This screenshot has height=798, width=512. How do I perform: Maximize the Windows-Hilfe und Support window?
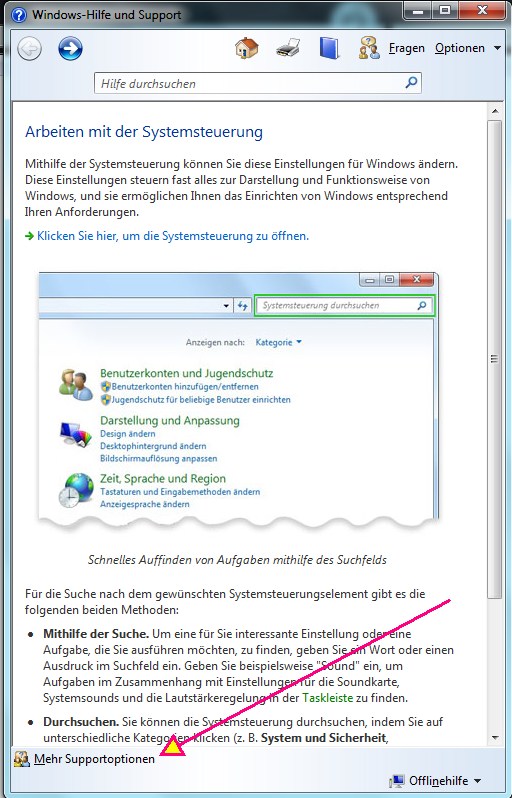[445, 10]
